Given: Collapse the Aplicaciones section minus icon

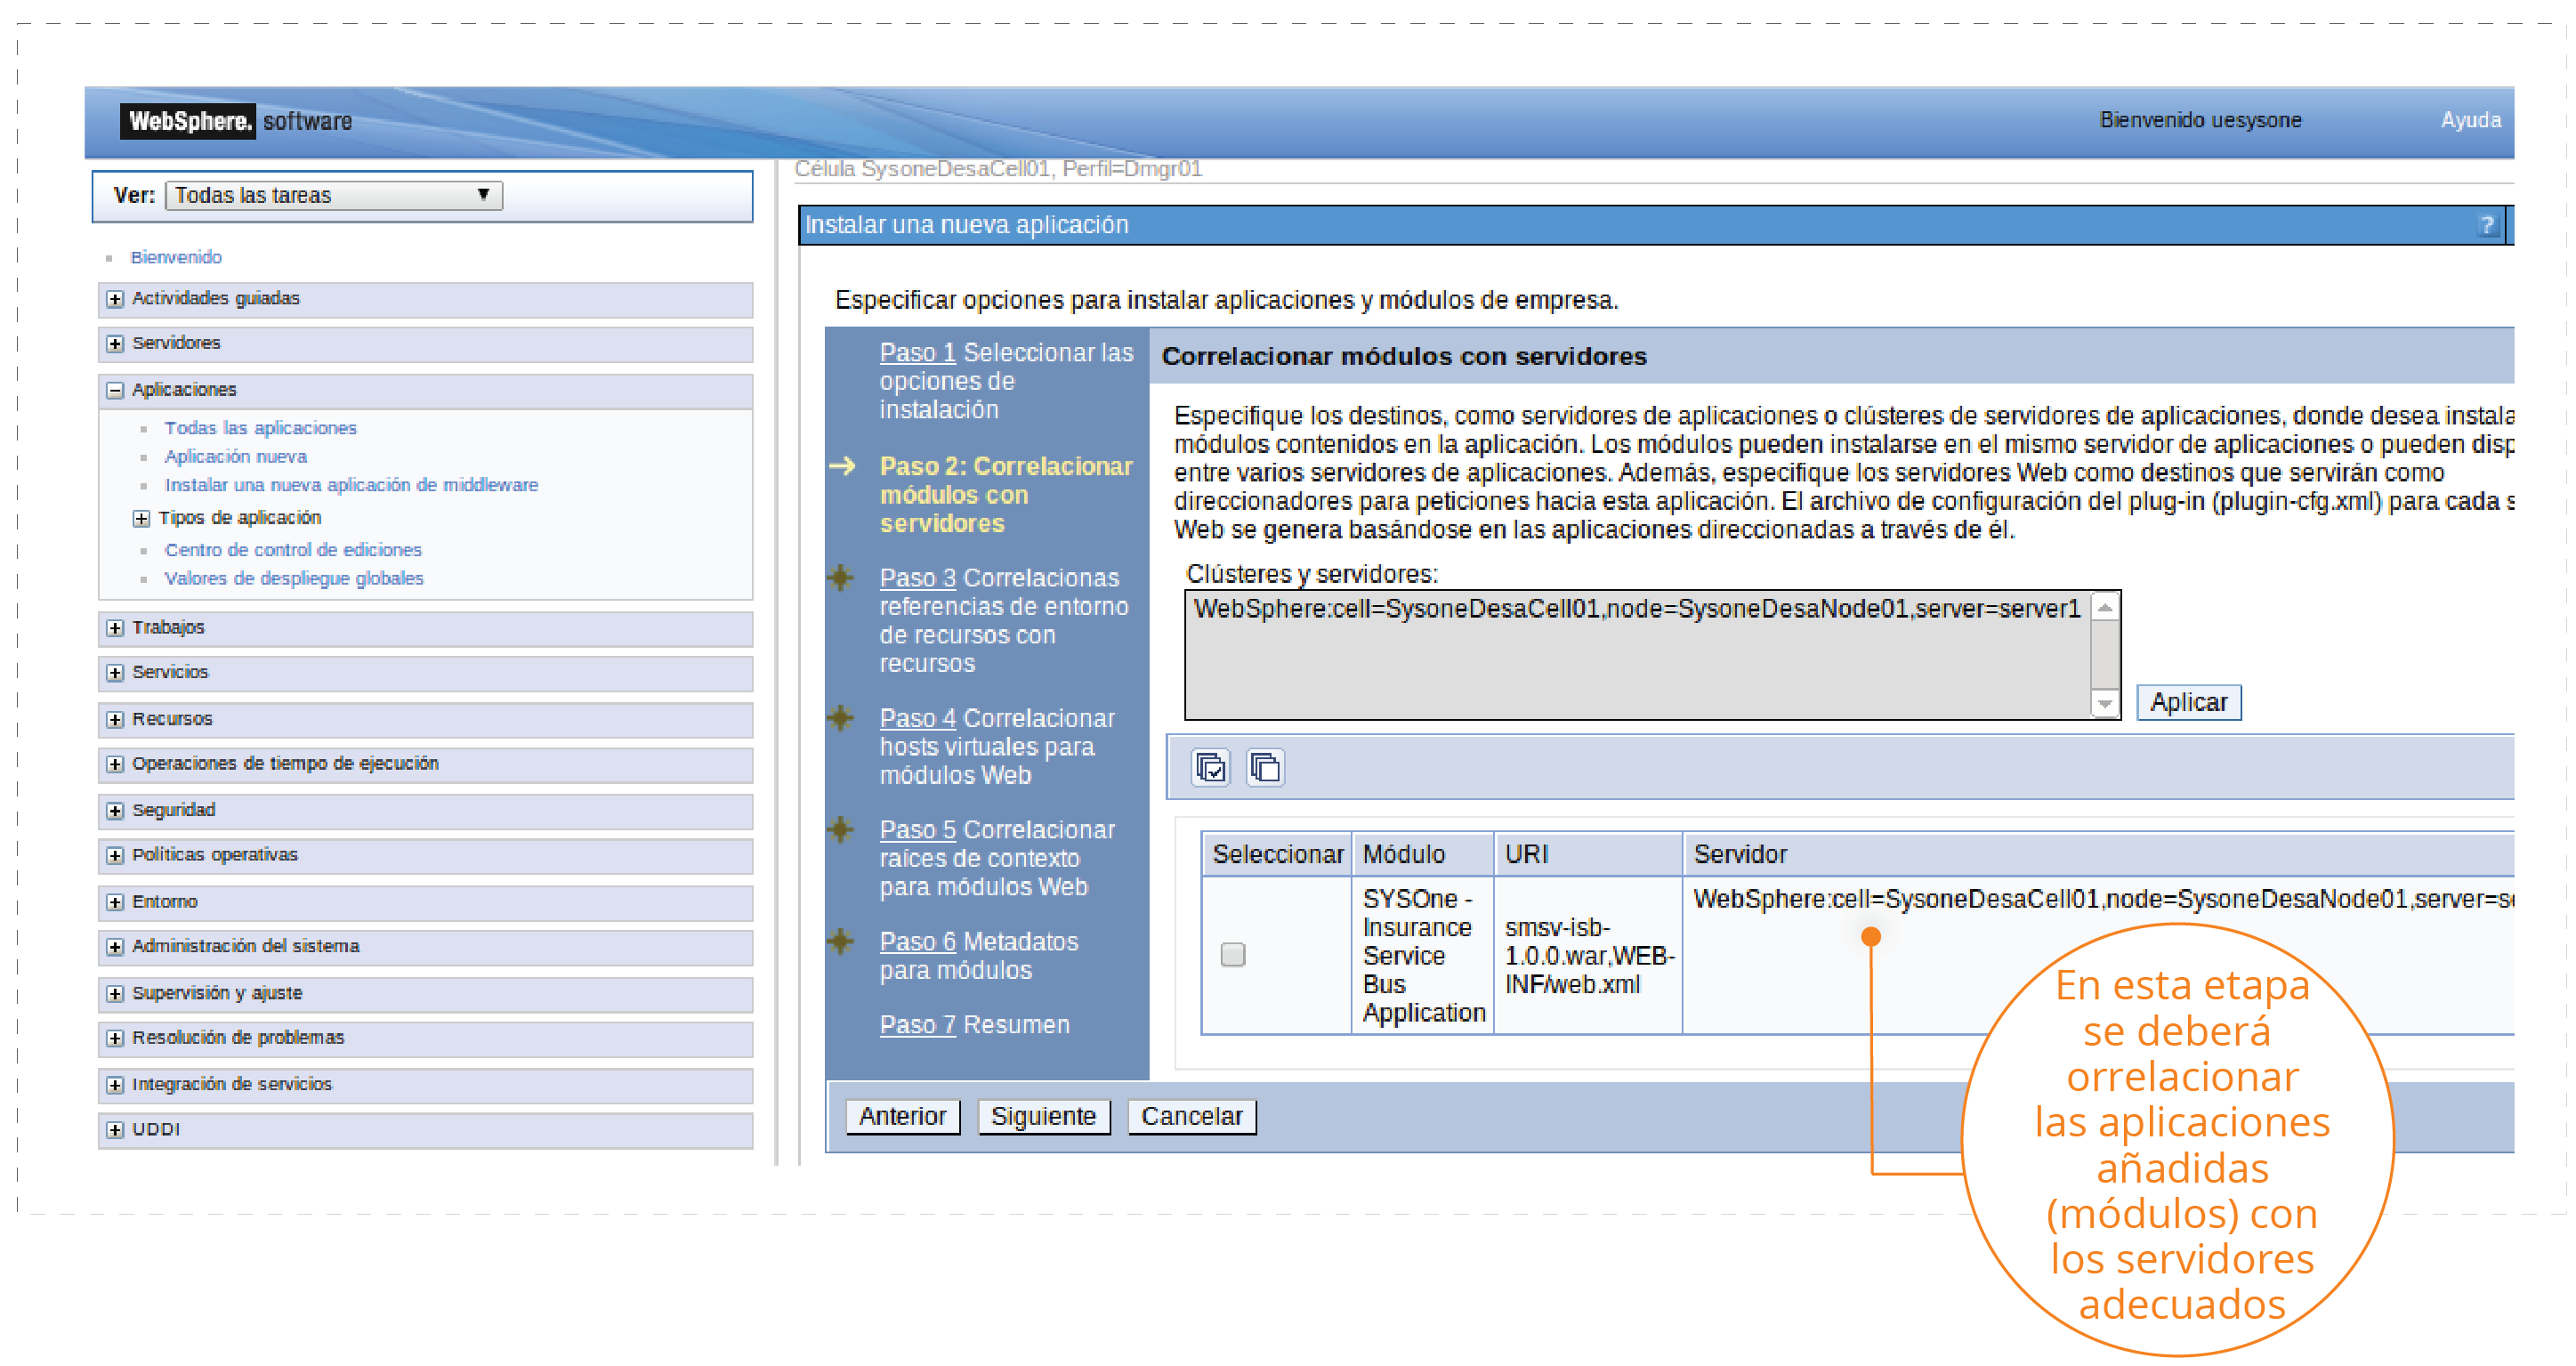Looking at the screenshot, I should coord(115,390).
